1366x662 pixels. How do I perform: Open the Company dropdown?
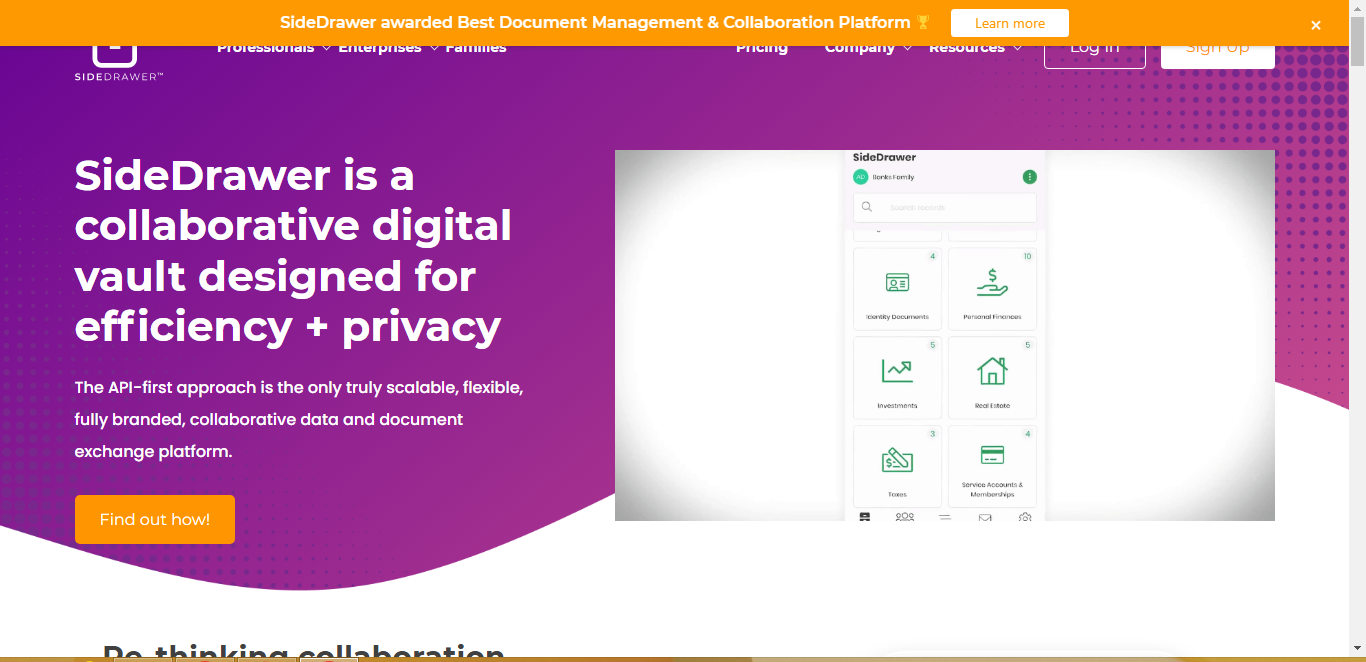point(860,46)
